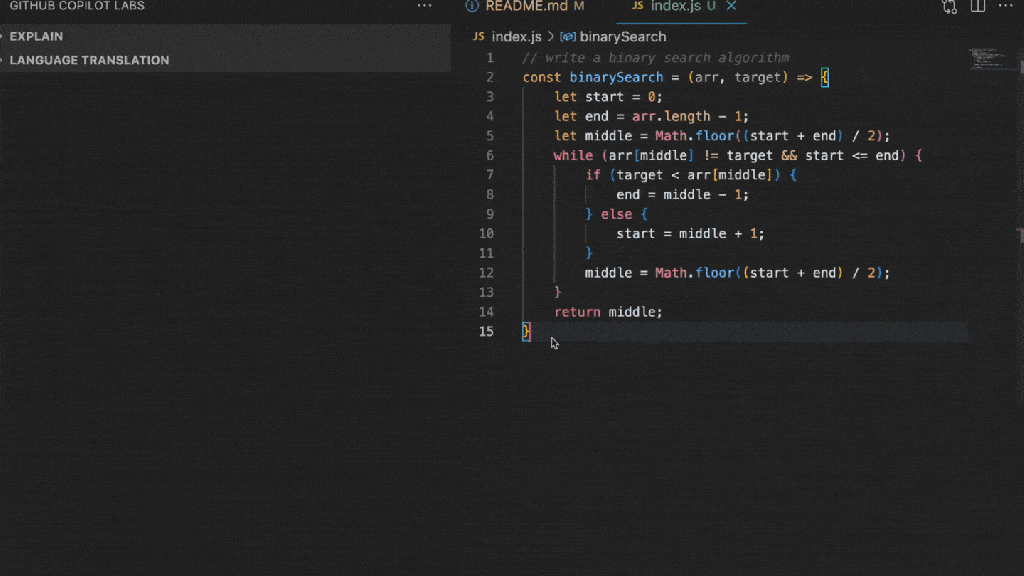Close the index.js tab
The height and width of the screenshot is (576, 1024).
[x=734, y=7]
